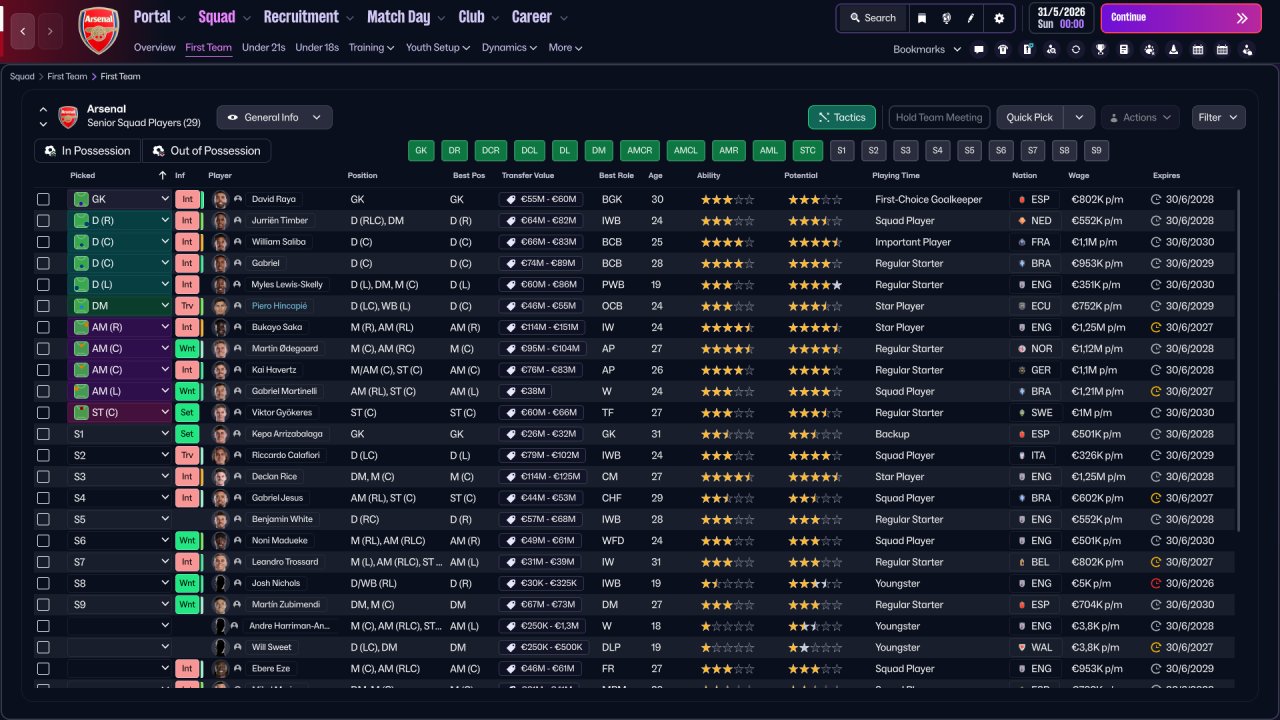
Task: Click the AMCL position pill
Action: pyautogui.click(x=686, y=151)
